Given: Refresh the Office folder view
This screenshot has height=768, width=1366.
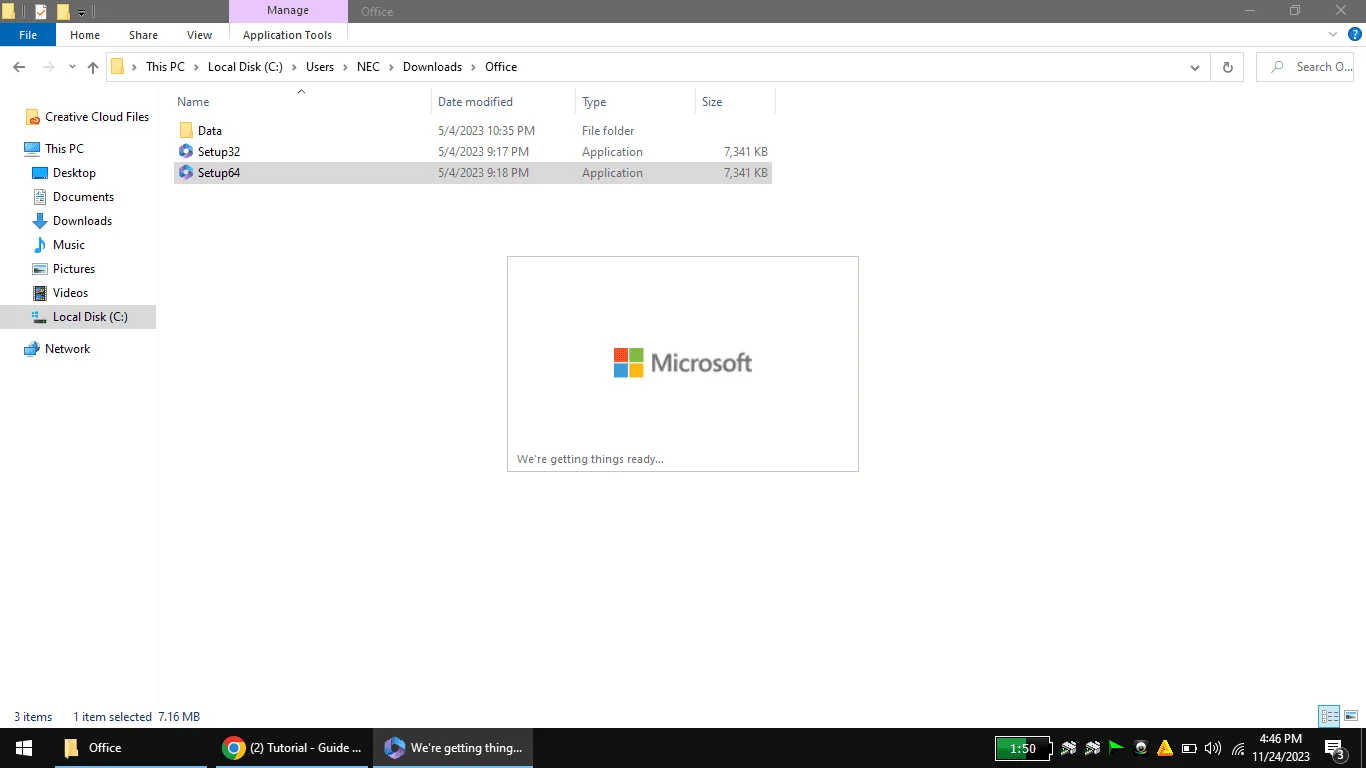Looking at the screenshot, I should [1227, 67].
